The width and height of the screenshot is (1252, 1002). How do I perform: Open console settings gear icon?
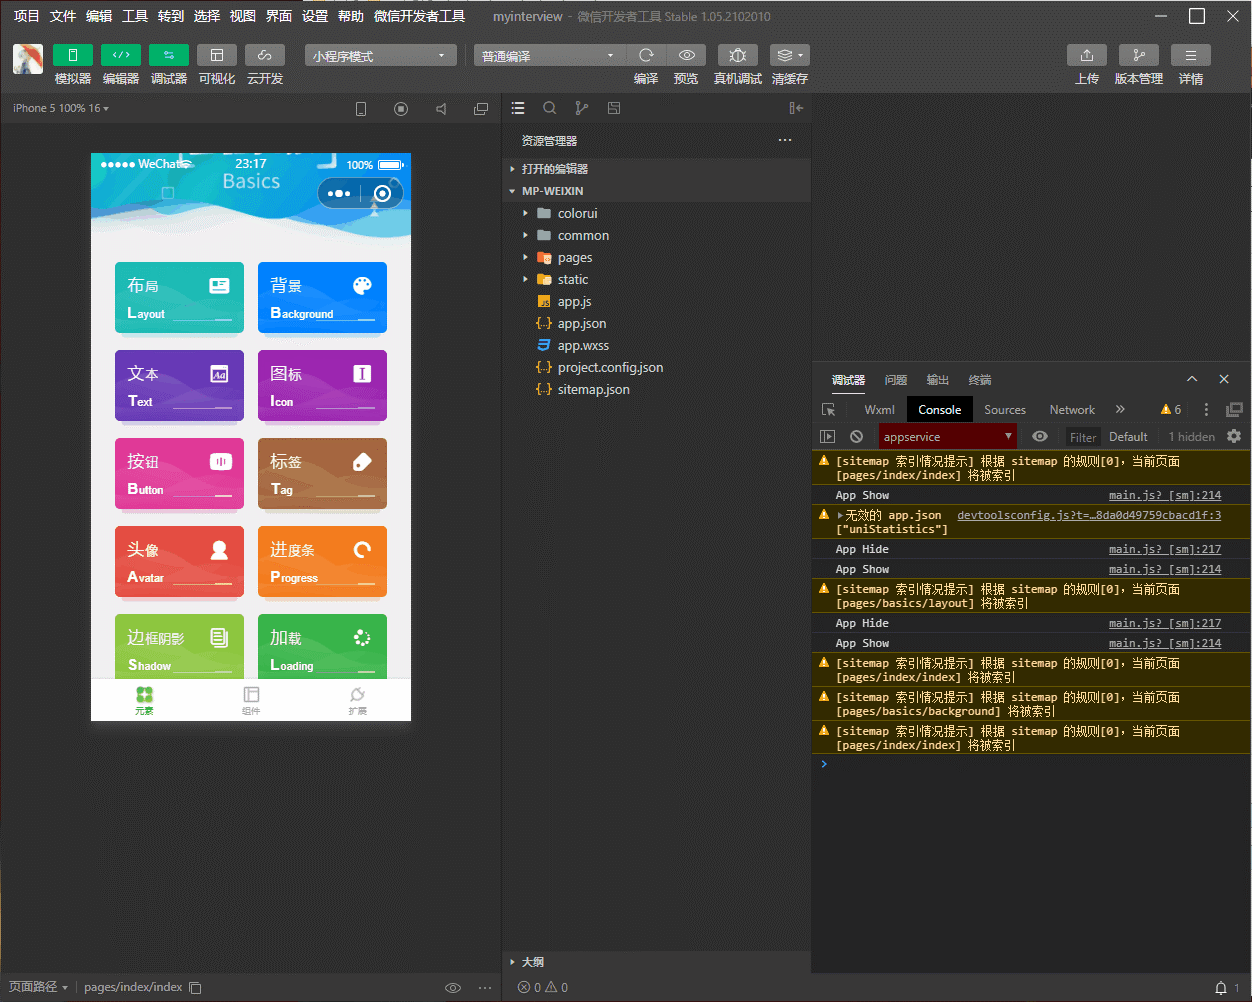1234,437
